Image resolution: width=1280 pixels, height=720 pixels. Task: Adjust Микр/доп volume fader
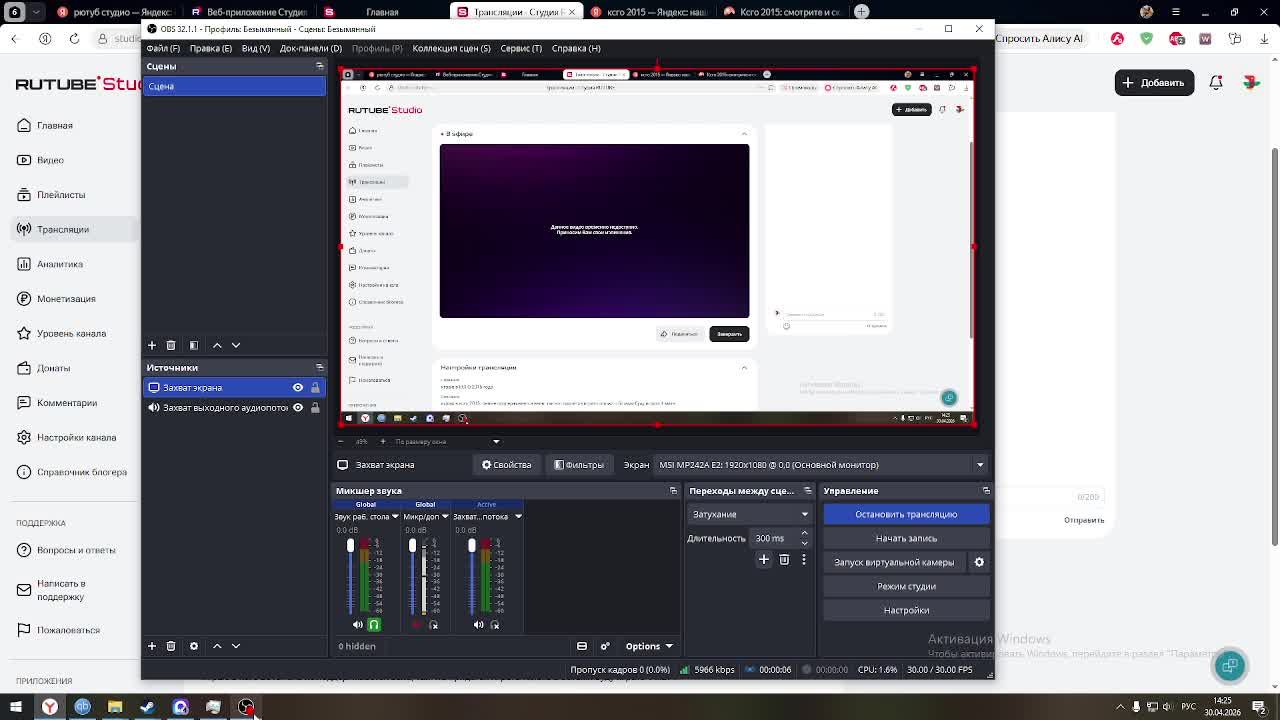(x=412, y=546)
